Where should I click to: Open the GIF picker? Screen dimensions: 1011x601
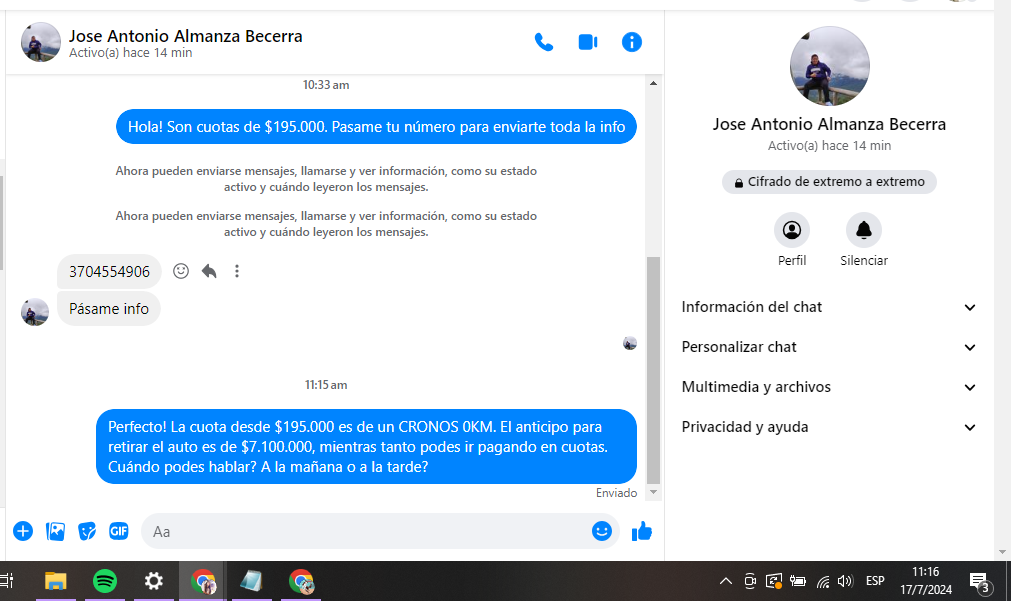(119, 531)
